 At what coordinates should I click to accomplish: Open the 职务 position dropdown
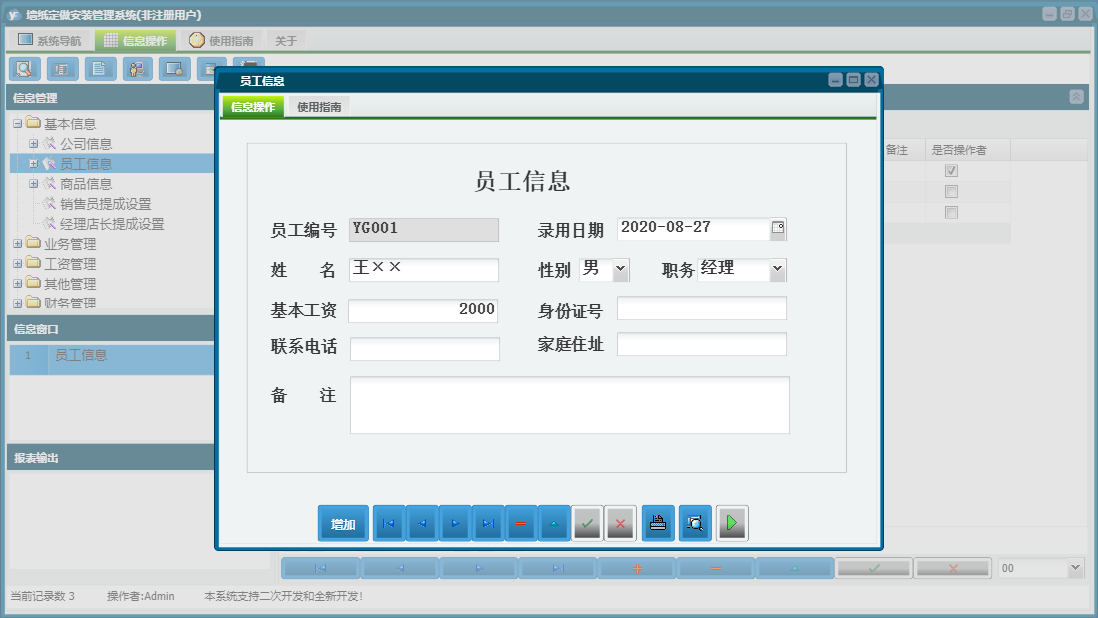tap(777, 270)
